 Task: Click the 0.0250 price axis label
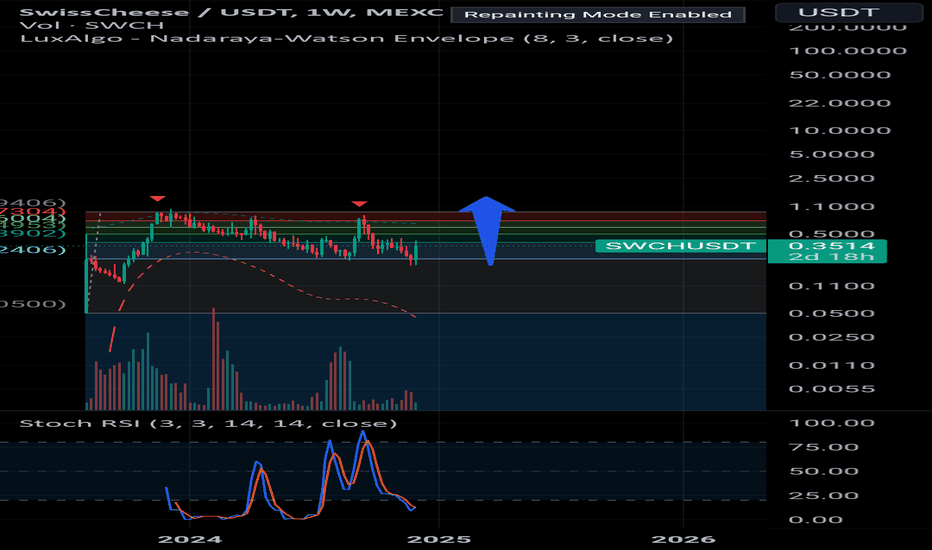tap(832, 337)
